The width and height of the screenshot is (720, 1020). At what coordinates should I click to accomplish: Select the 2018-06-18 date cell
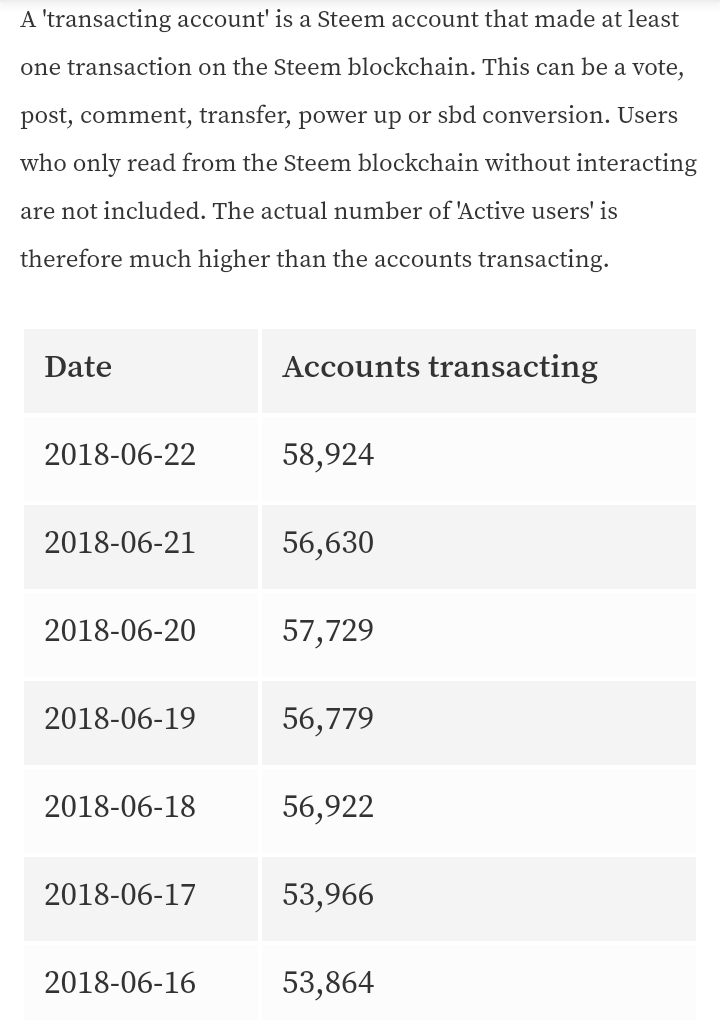pyautogui.click(x=141, y=811)
